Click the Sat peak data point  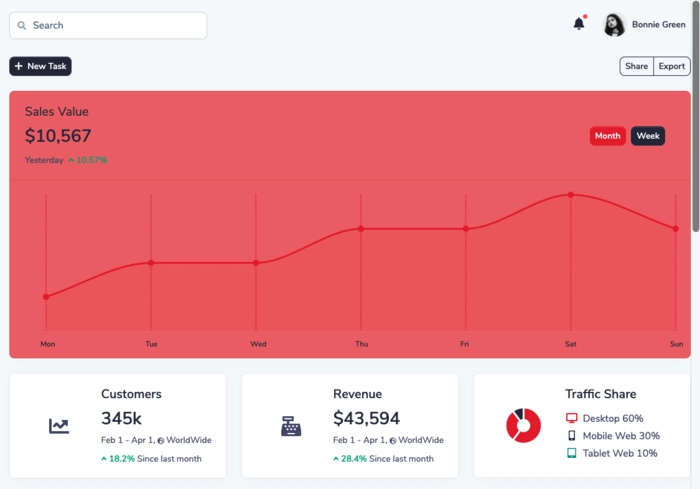tap(571, 195)
